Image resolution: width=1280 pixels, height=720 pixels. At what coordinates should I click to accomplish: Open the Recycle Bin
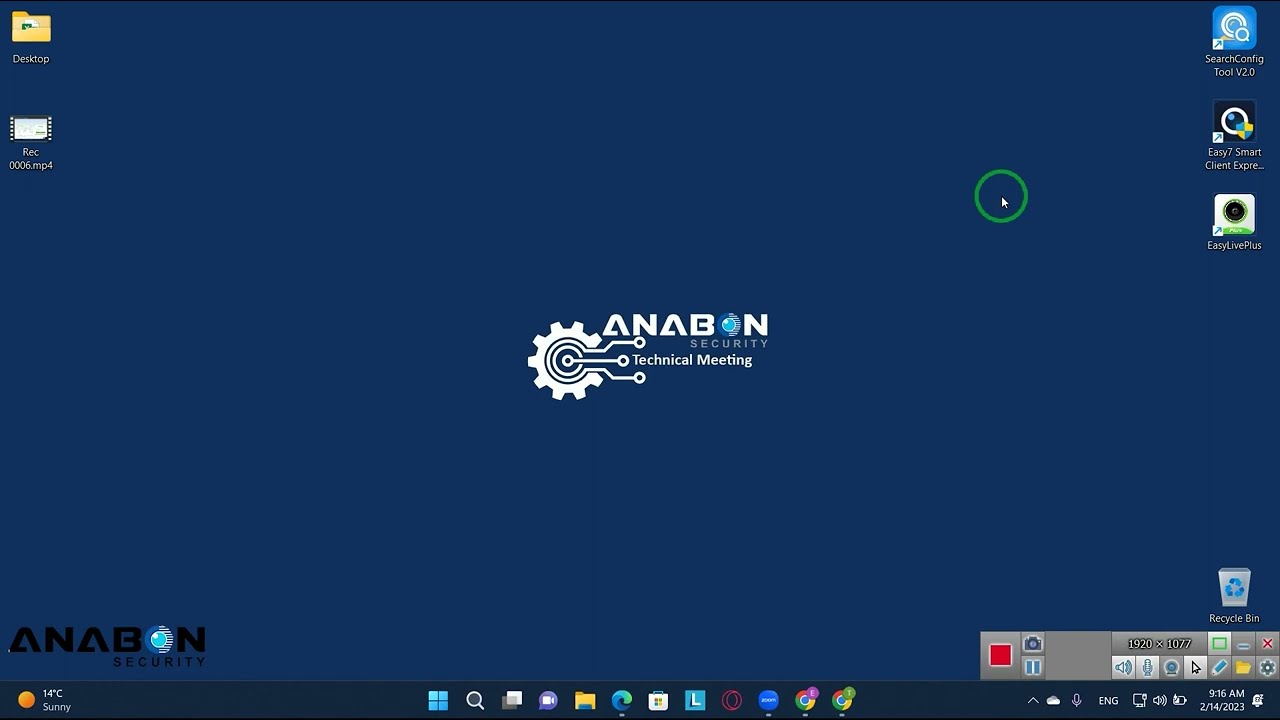coord(1234,596)
